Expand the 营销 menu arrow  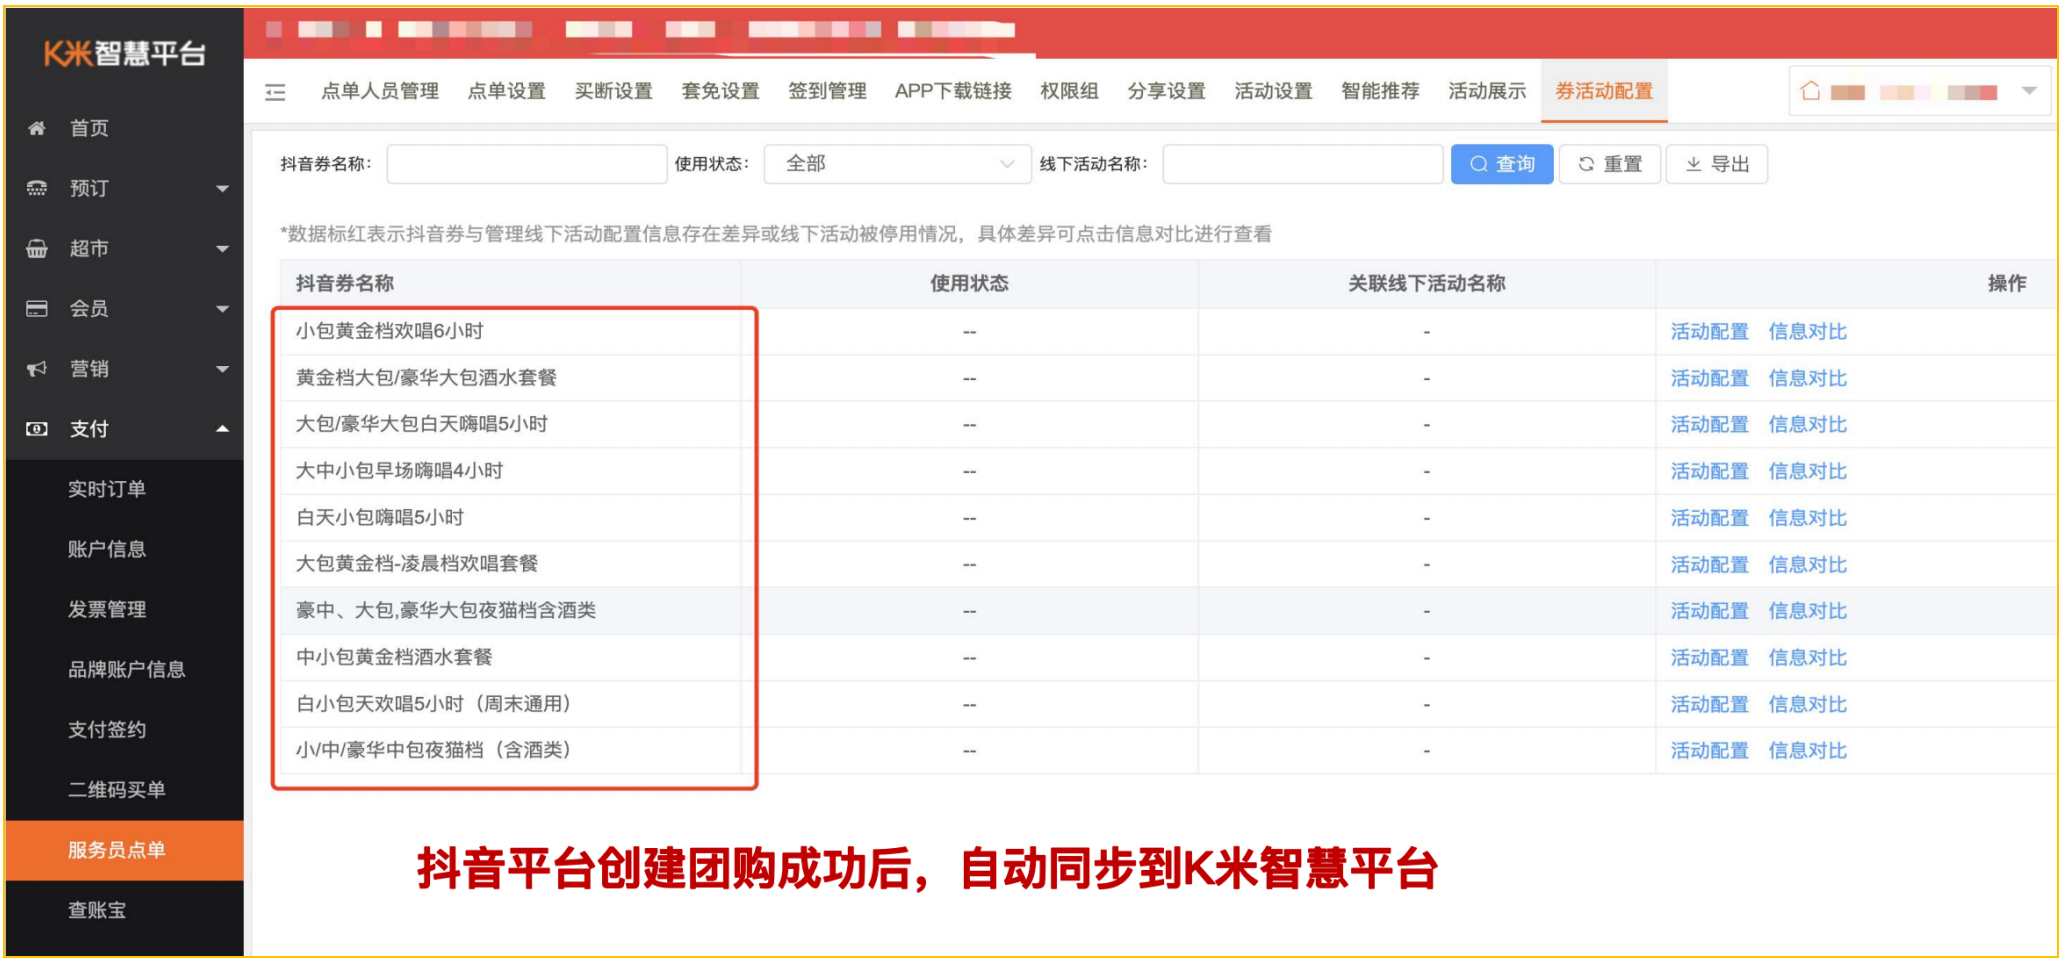pos(222,369)
